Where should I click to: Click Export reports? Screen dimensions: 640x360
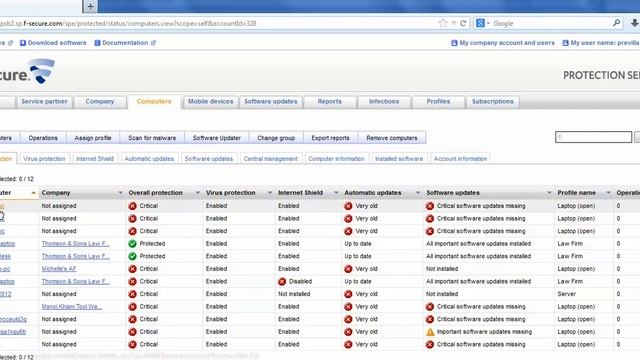click(330, 138)
